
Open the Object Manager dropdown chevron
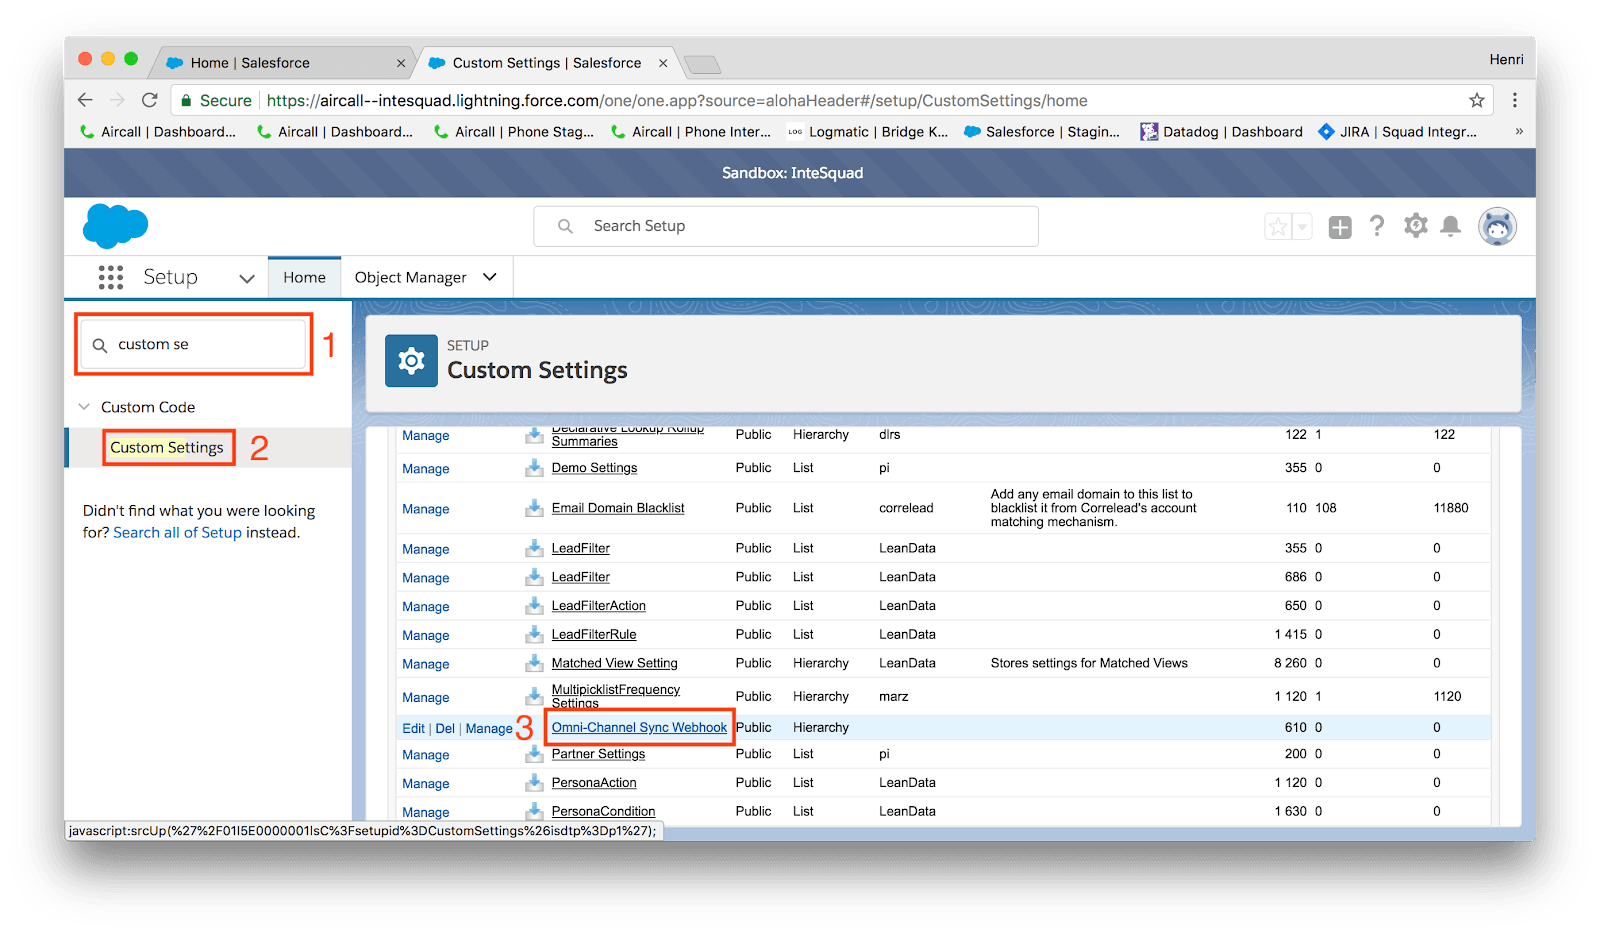pyautogui.click(x=490, y=277)
